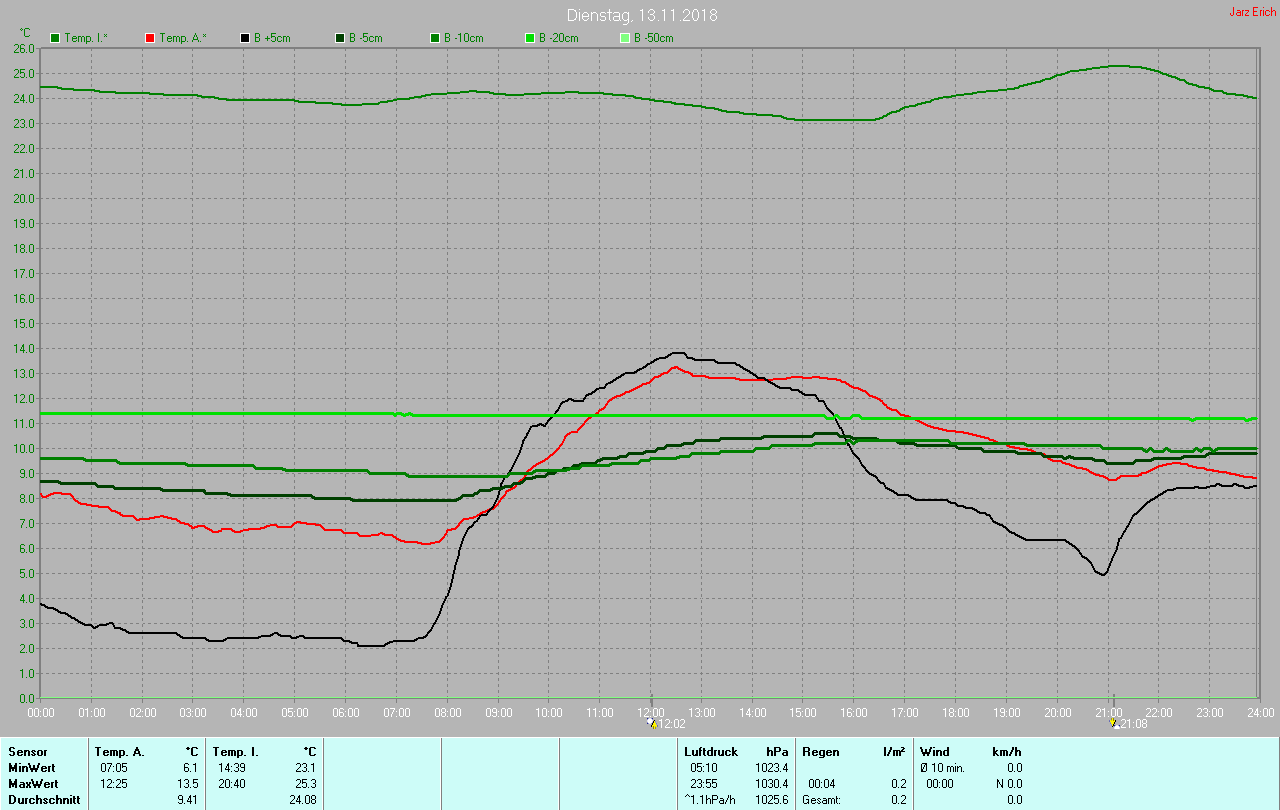The image size is (1280, 810).
Task: Click the Temp. I.* green legend swatch
Action: click(x=55, y=38)
